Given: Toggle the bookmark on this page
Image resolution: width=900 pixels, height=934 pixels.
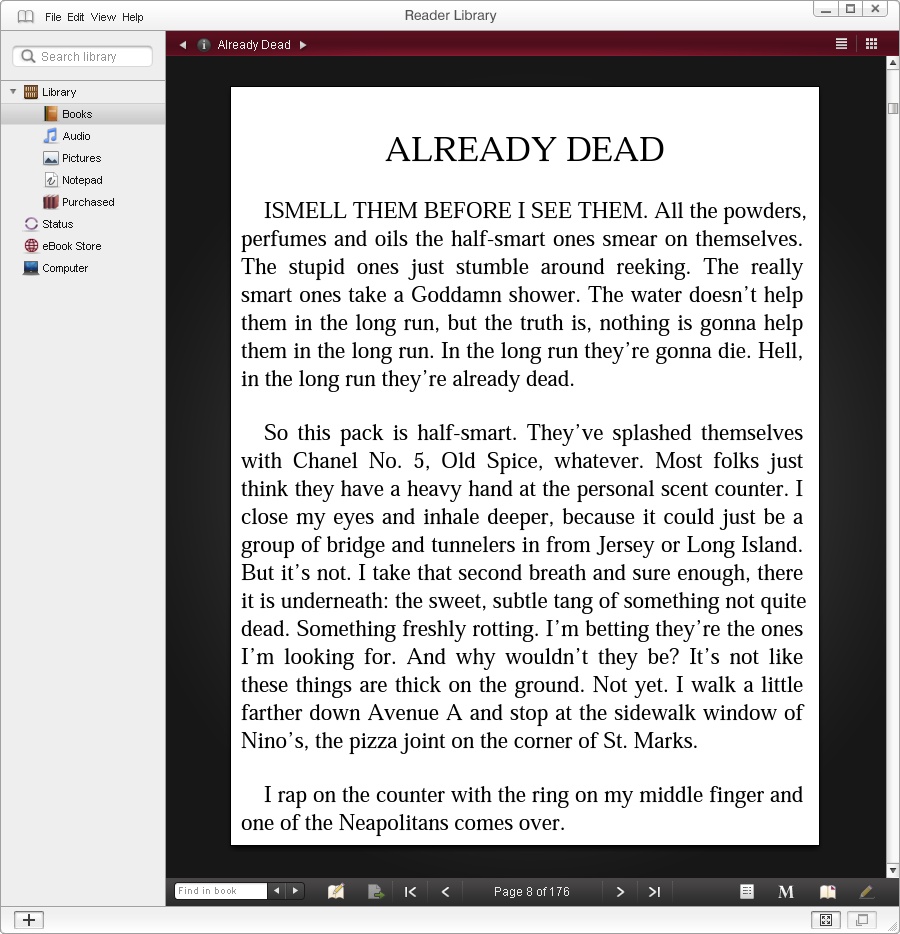Looking at the screenshot, I should (x=827, y=892).
